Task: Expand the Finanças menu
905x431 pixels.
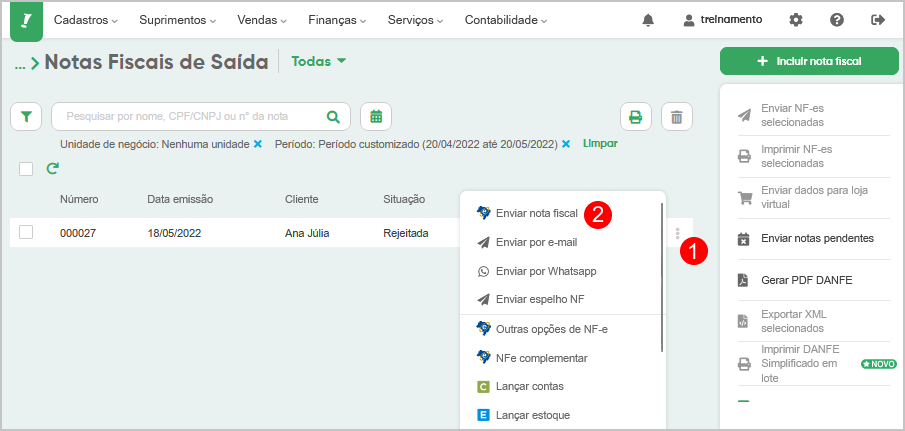Action: click(x=337, y=20)
